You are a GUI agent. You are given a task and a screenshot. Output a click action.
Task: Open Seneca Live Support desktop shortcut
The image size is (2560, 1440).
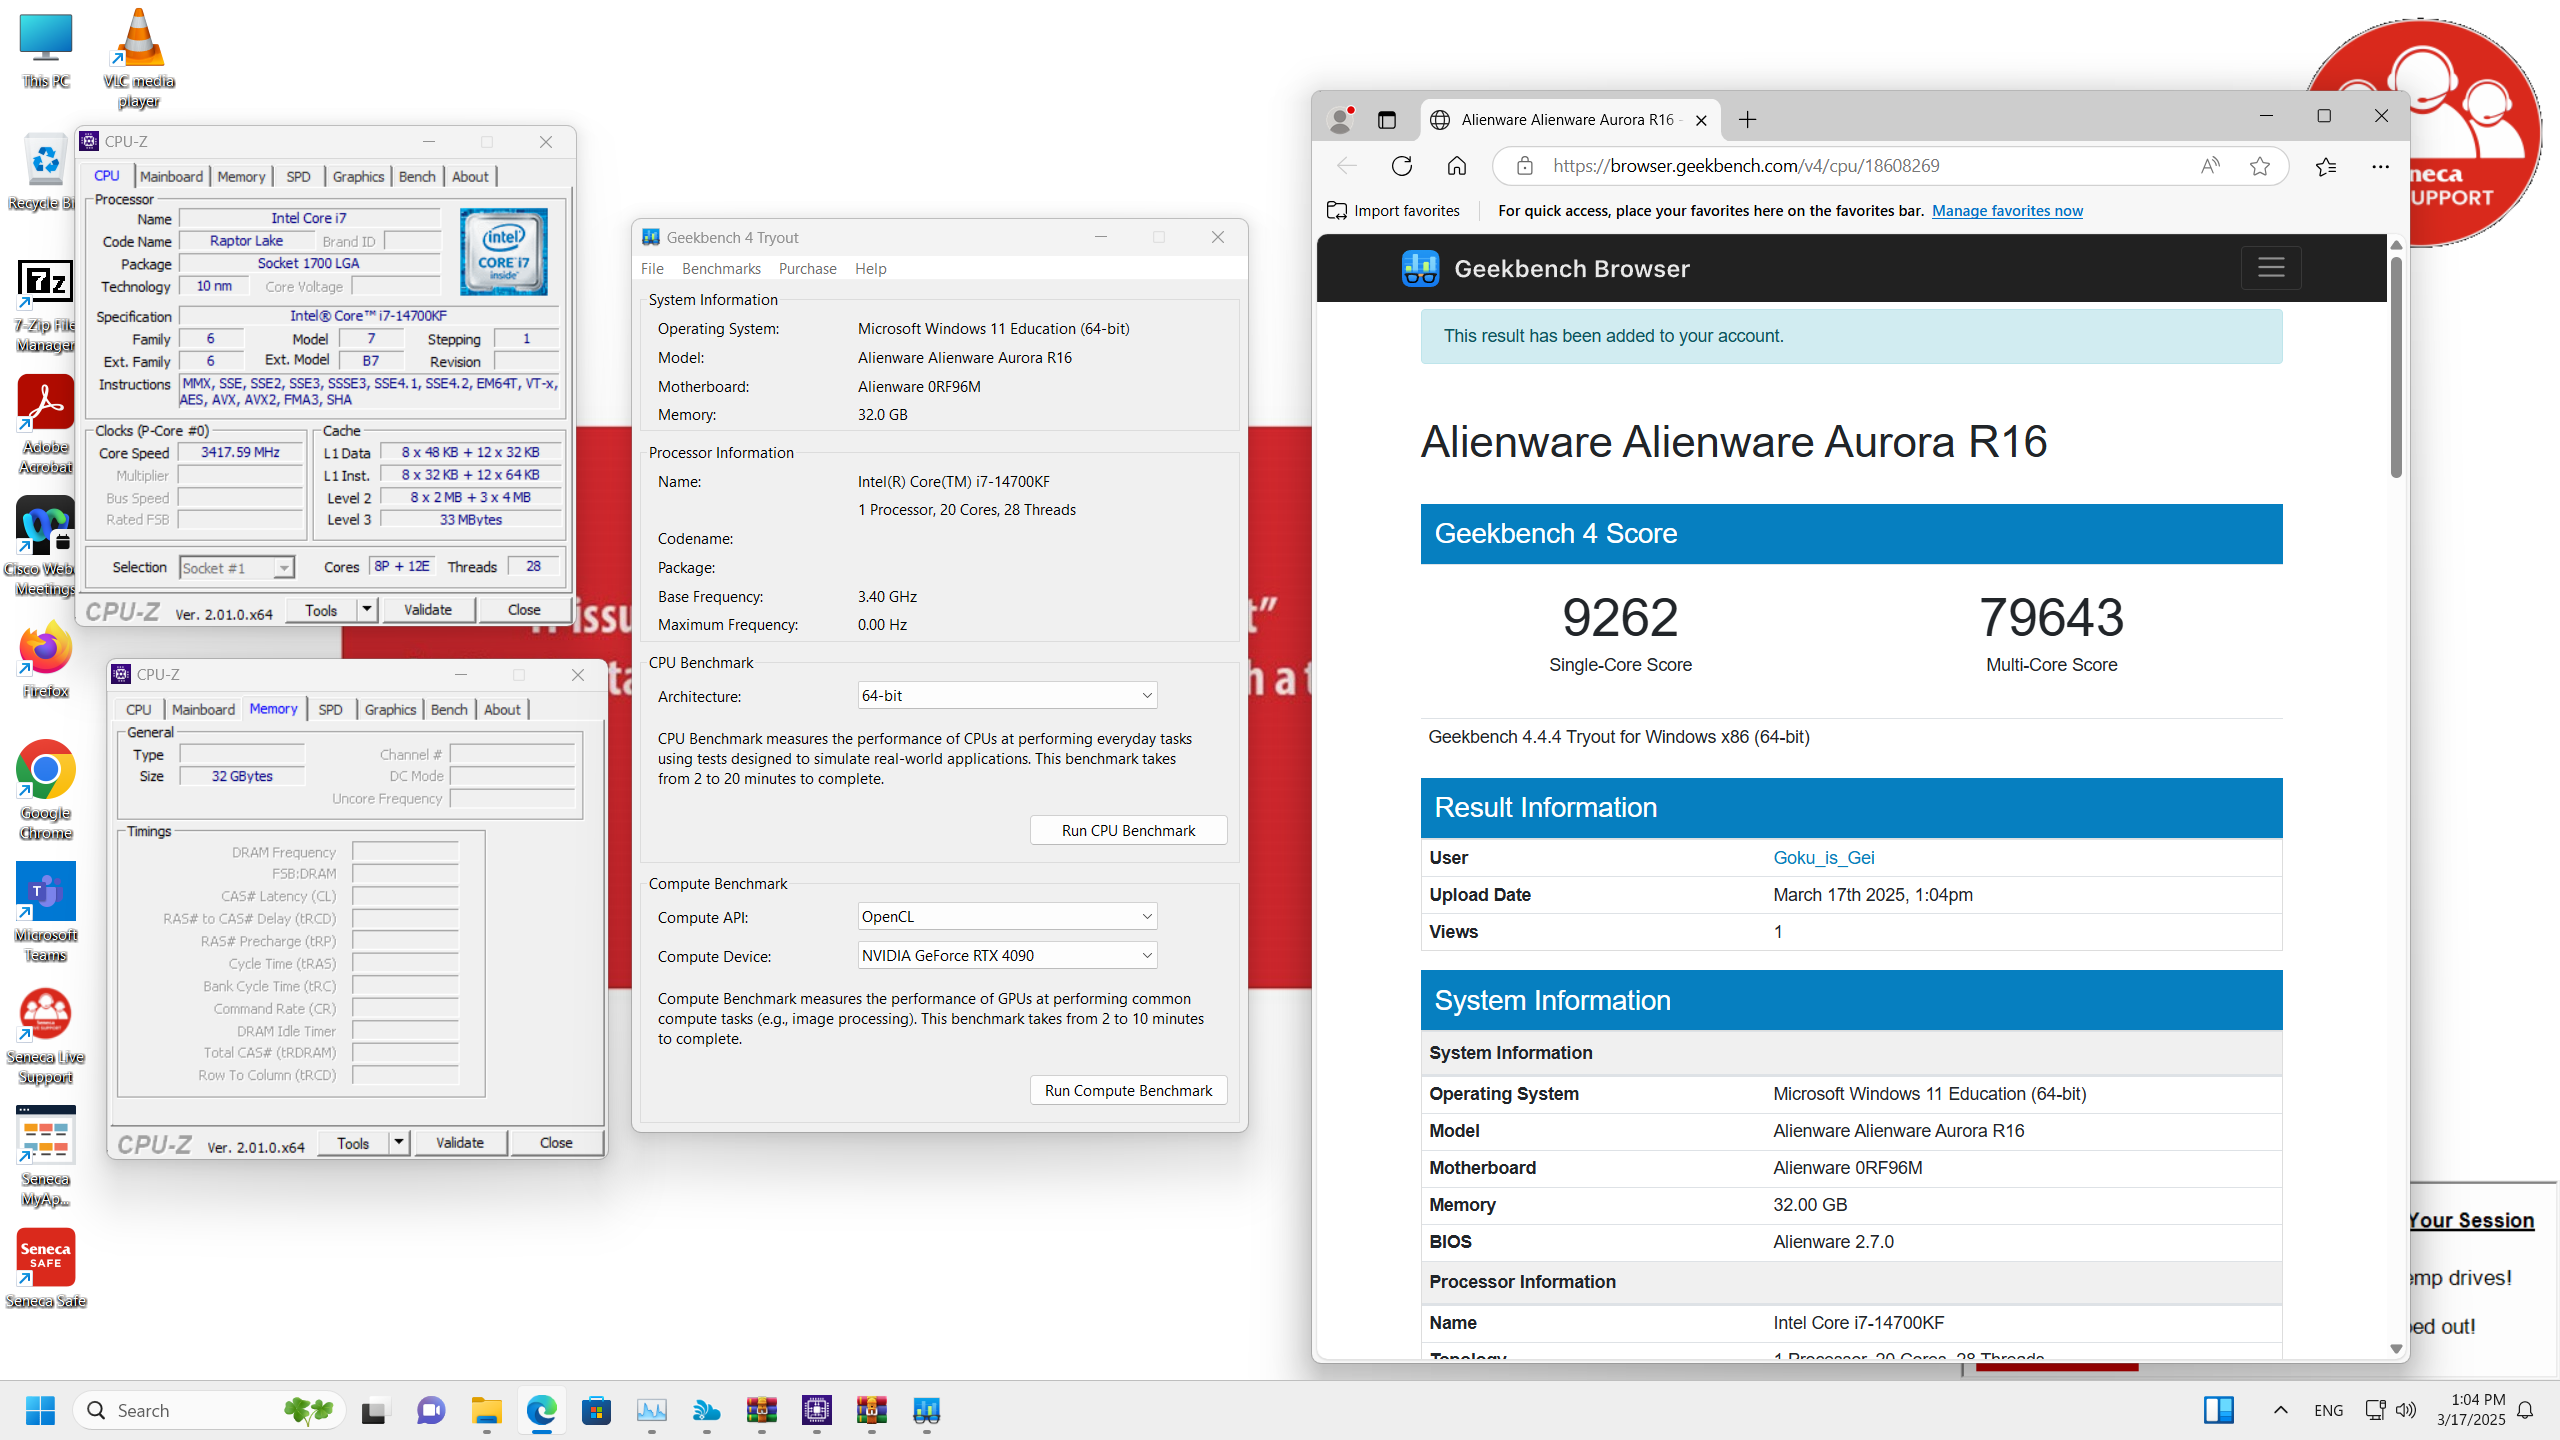(x=46, y=1036)
